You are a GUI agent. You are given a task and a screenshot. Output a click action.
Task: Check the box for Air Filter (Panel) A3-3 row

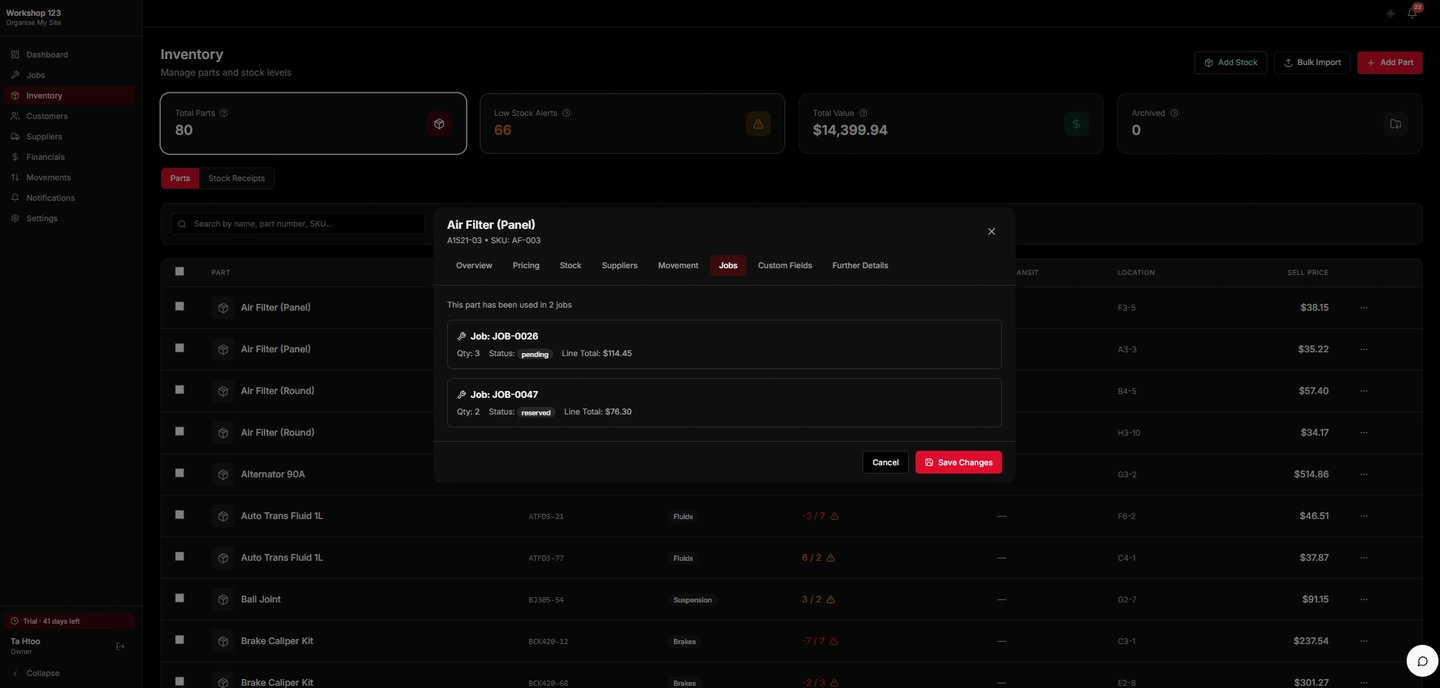pyautogui.click(x=180, y=348)
